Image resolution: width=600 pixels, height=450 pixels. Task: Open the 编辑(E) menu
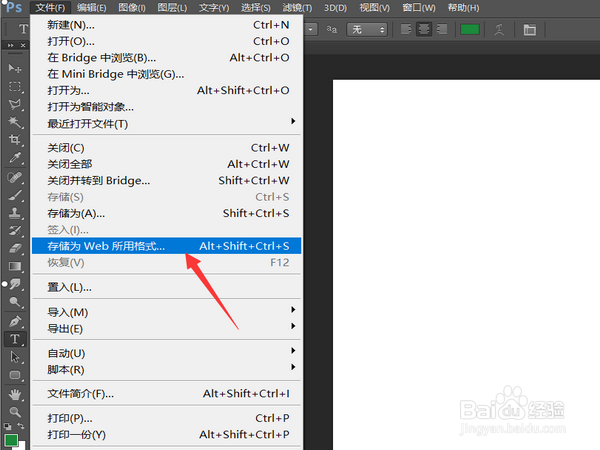[91, 8]
